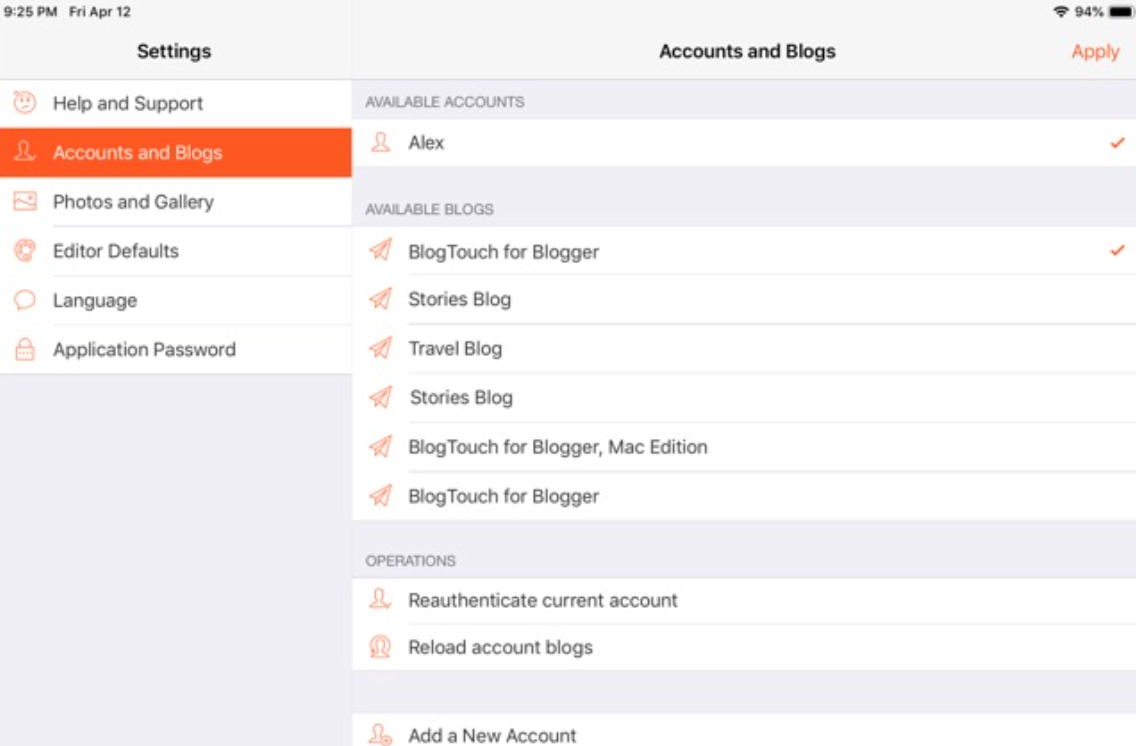This screenshot has height=746, width=1136.
Task: Click the person icon next to Alex
Action: point(379,142)
